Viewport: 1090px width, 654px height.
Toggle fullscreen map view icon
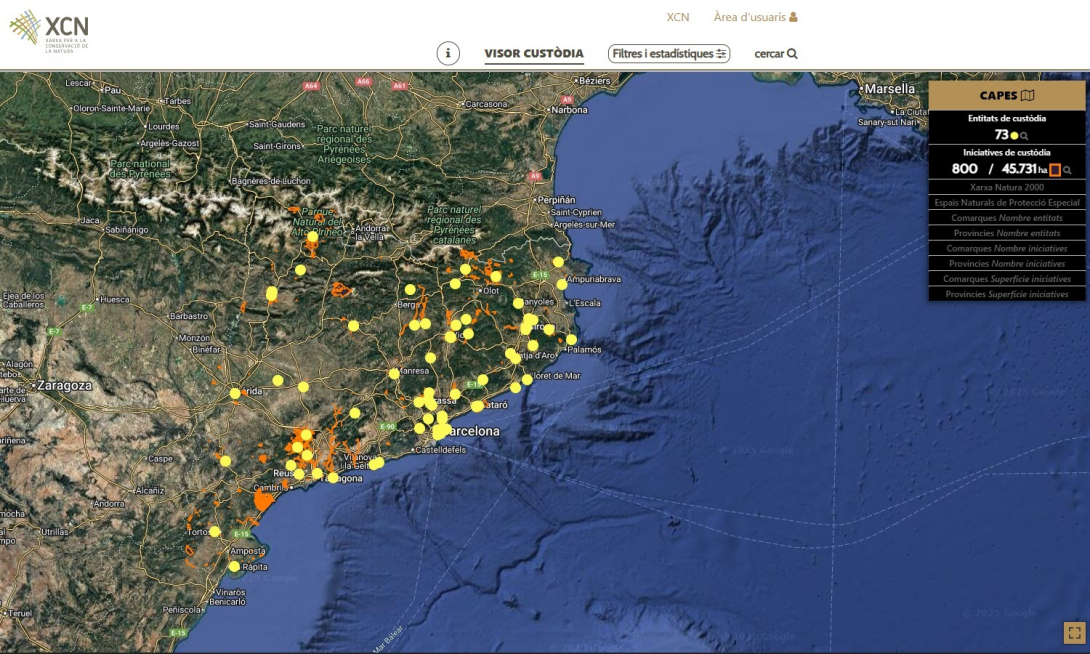[x=1074, y=632]
